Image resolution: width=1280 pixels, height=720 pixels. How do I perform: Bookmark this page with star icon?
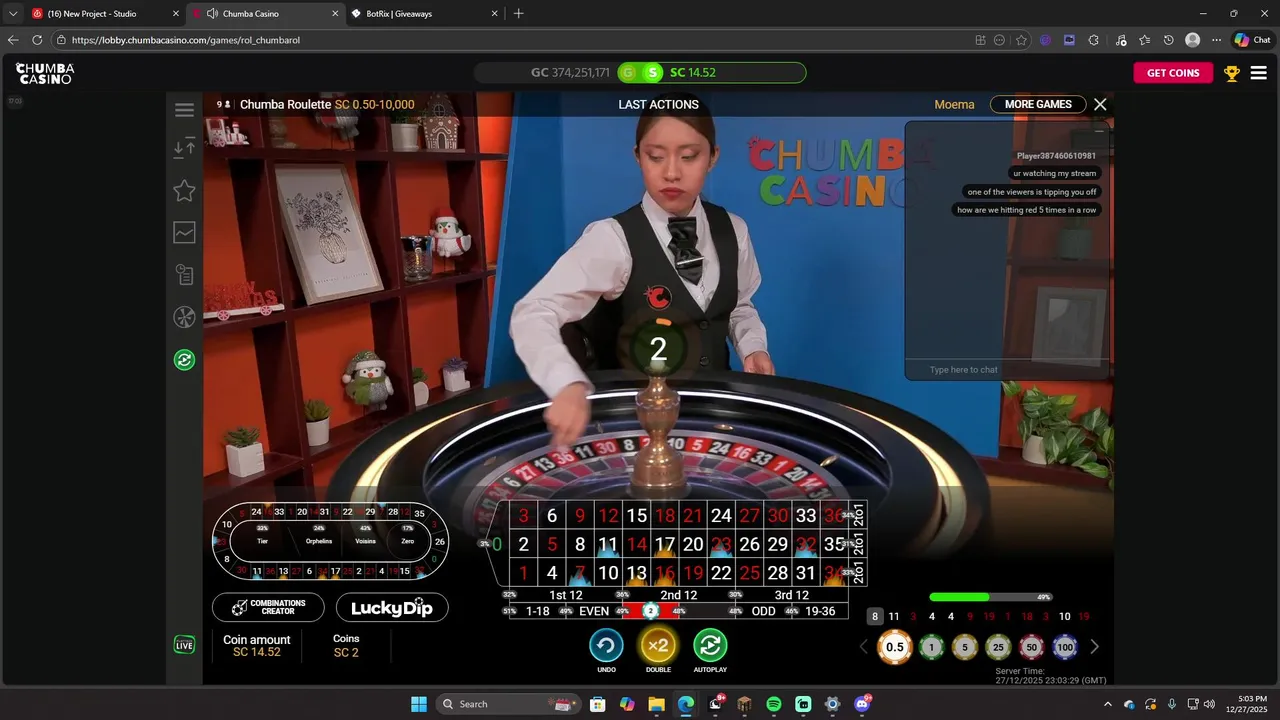[1021, 40]
